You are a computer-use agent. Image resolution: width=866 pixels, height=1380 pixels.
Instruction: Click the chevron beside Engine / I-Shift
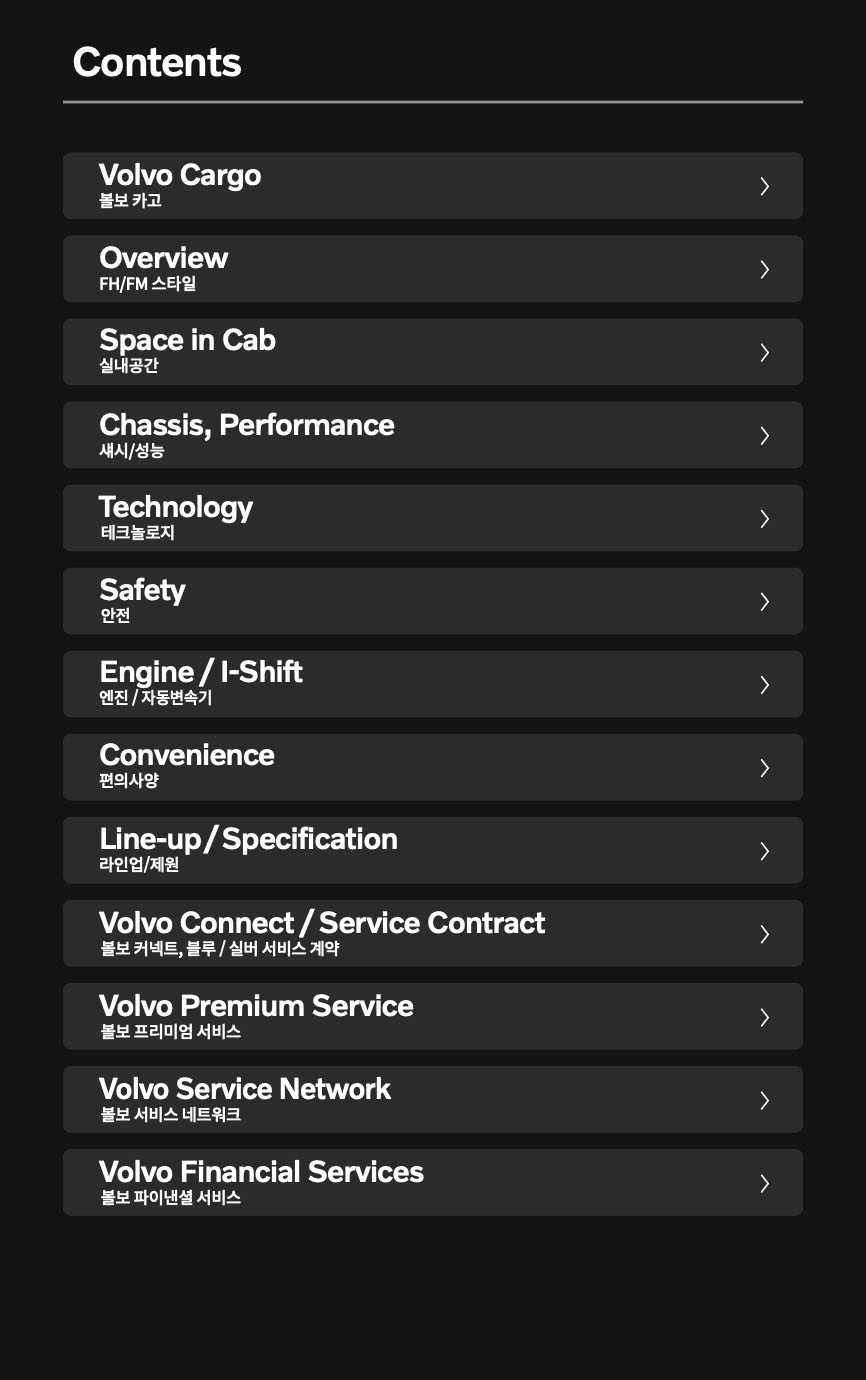pyautogui.click(x=764, y=684)
